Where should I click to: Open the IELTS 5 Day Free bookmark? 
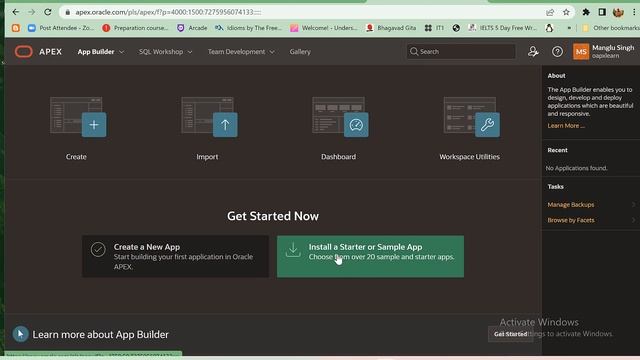(x=502, y=28)
